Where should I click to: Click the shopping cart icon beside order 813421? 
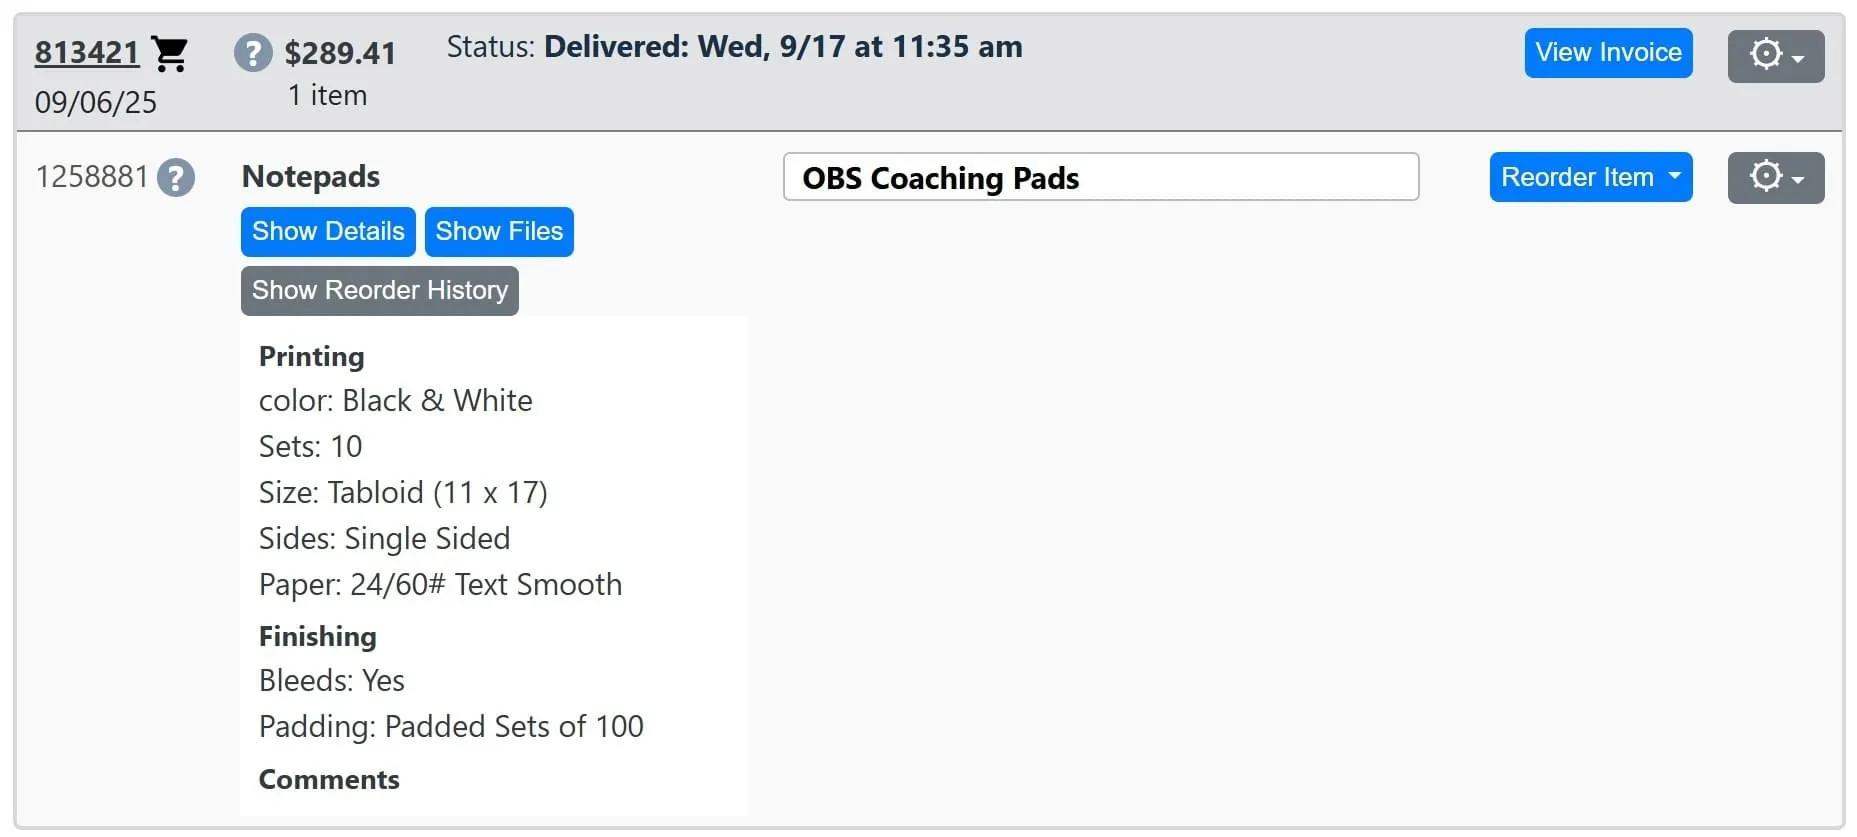click(170, 54)
